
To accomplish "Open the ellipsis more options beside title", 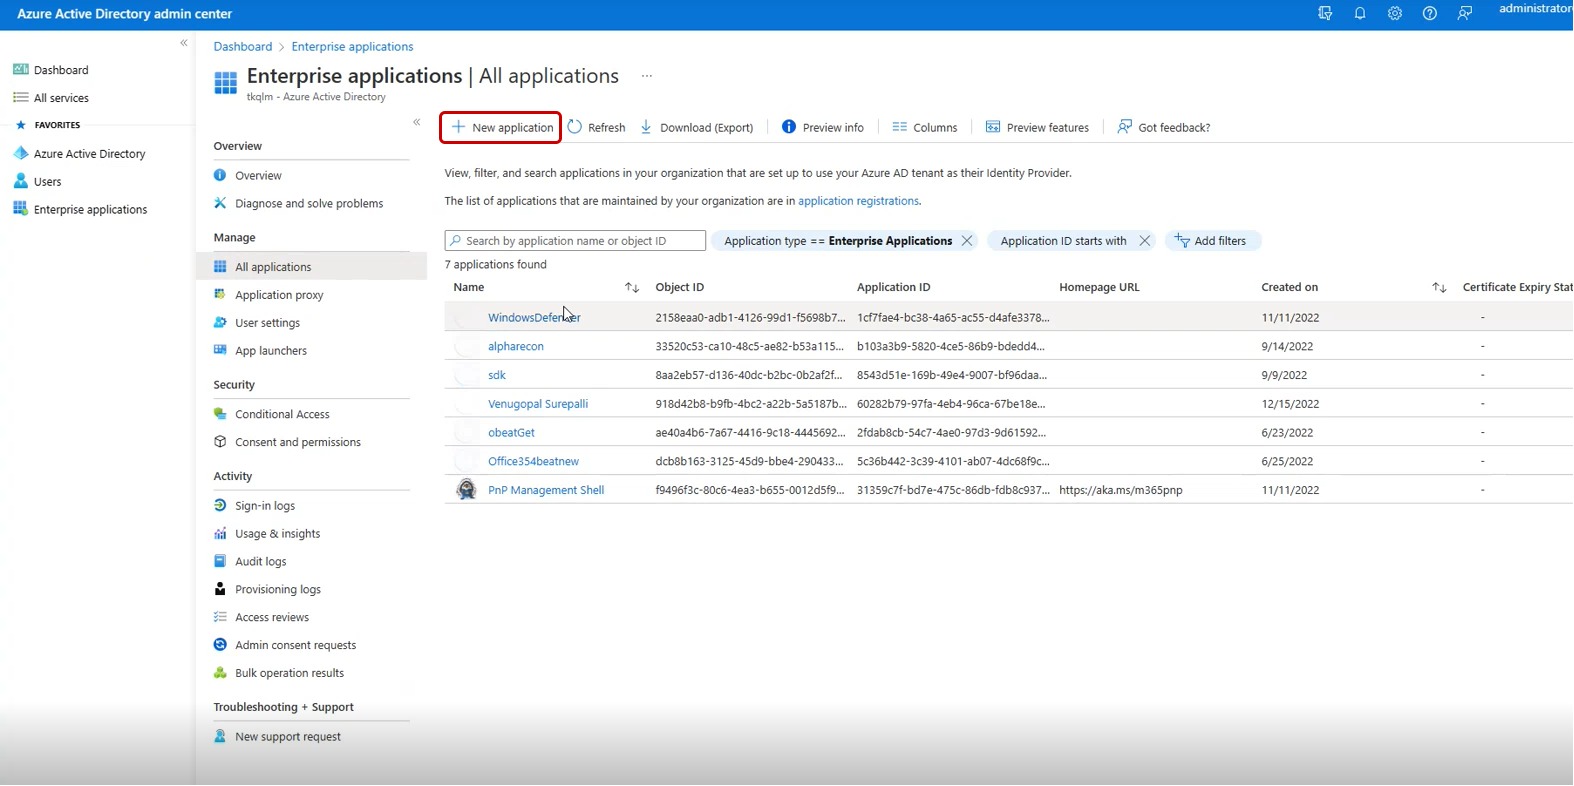I will pos(647,76).
